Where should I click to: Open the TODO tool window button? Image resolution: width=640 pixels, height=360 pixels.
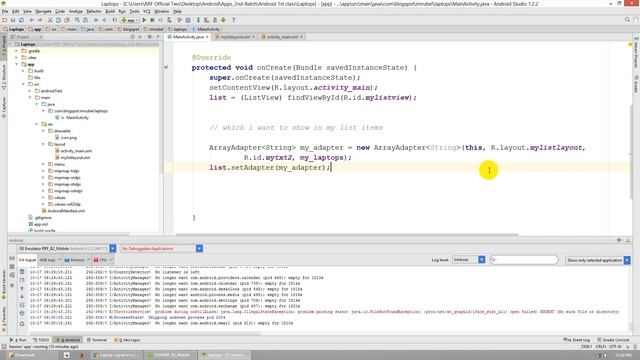pos(41,340)
